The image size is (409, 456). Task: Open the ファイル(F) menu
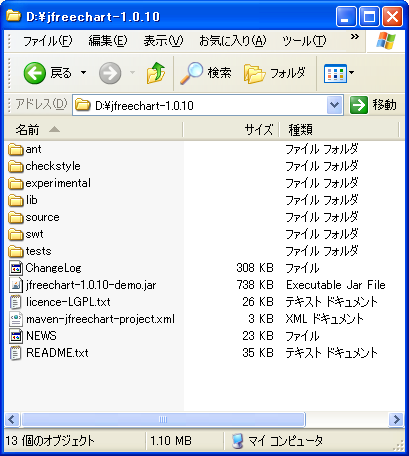47,41
